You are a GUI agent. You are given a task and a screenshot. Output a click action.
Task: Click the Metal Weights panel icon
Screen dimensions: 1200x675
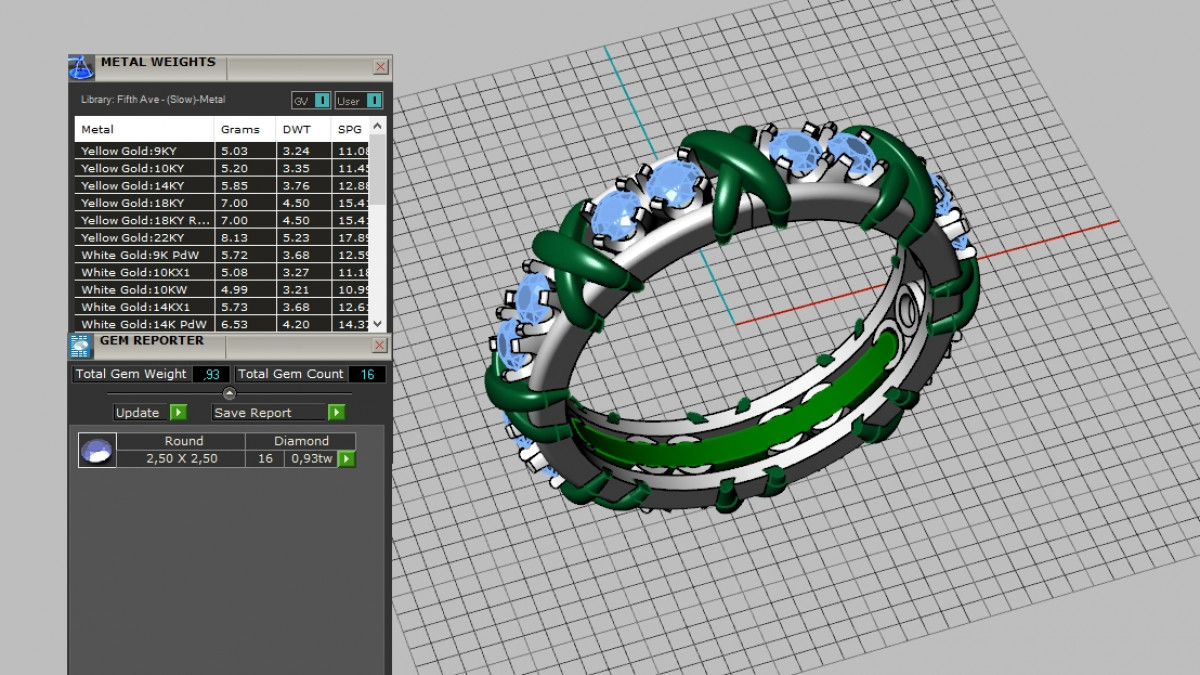click(x=81, y=67)
